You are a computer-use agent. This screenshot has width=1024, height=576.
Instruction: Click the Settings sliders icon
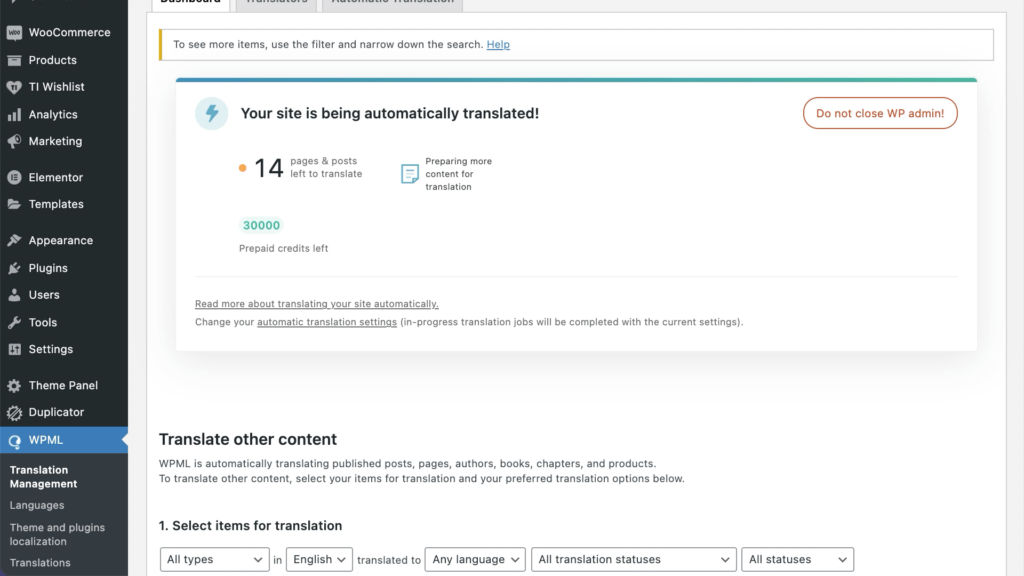click(x=14, y=349)
